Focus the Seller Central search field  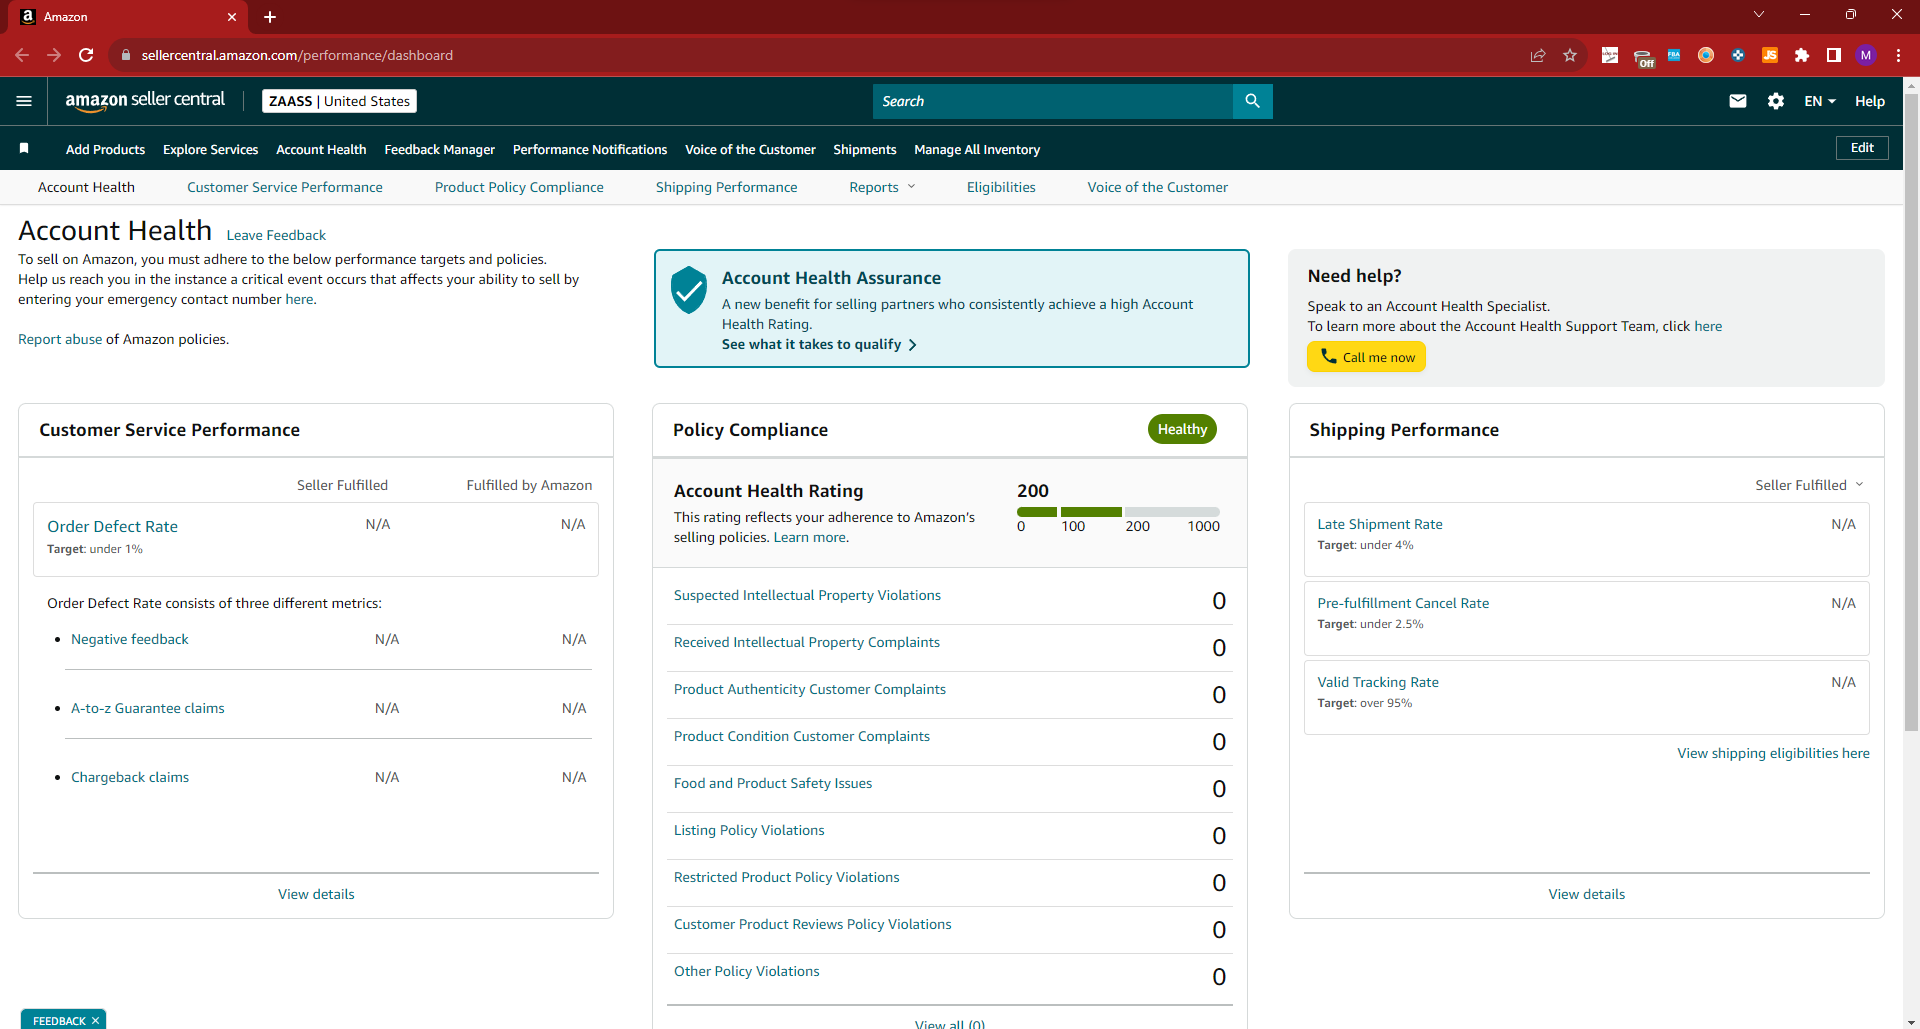[1053, 101]
